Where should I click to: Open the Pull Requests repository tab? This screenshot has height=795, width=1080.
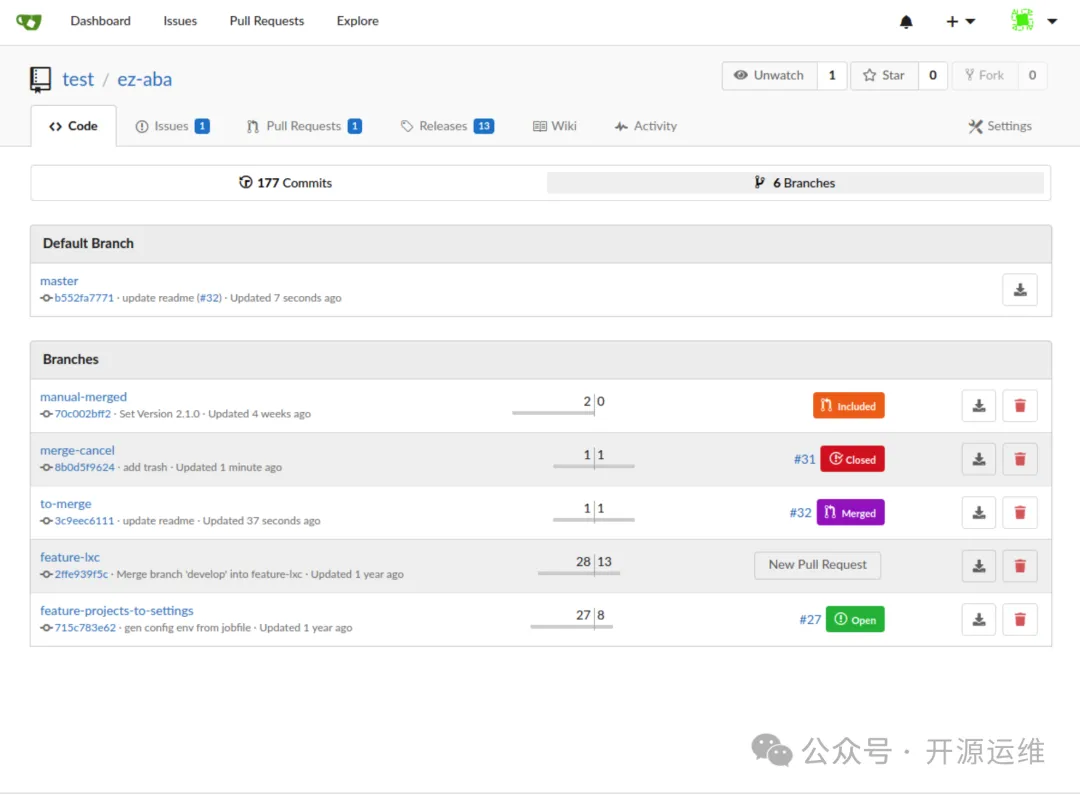click(x=303, y=127)
